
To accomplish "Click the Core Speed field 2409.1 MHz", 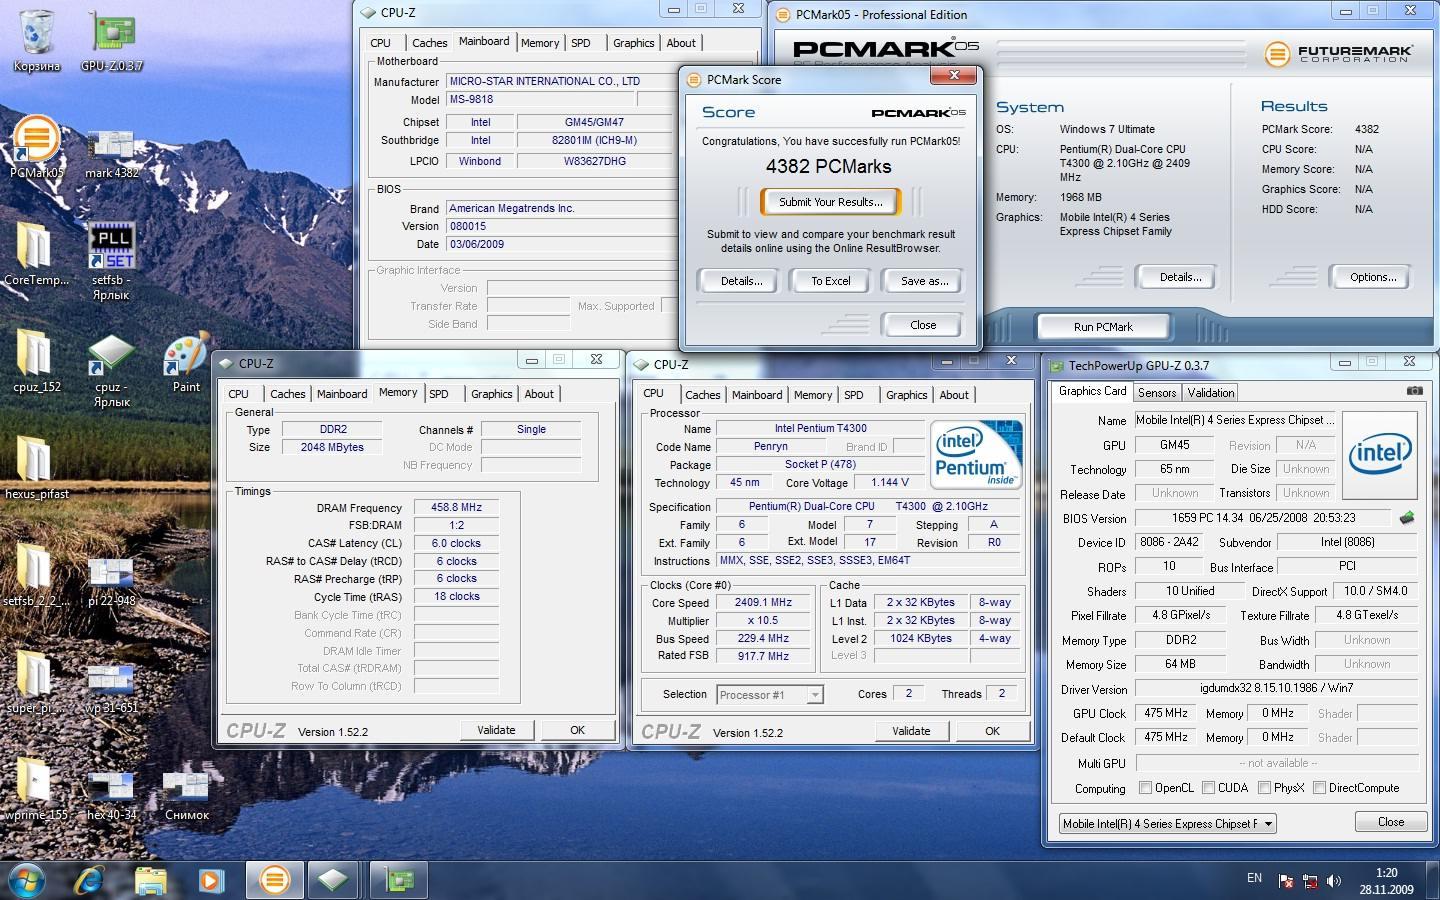I will point(763,603).
